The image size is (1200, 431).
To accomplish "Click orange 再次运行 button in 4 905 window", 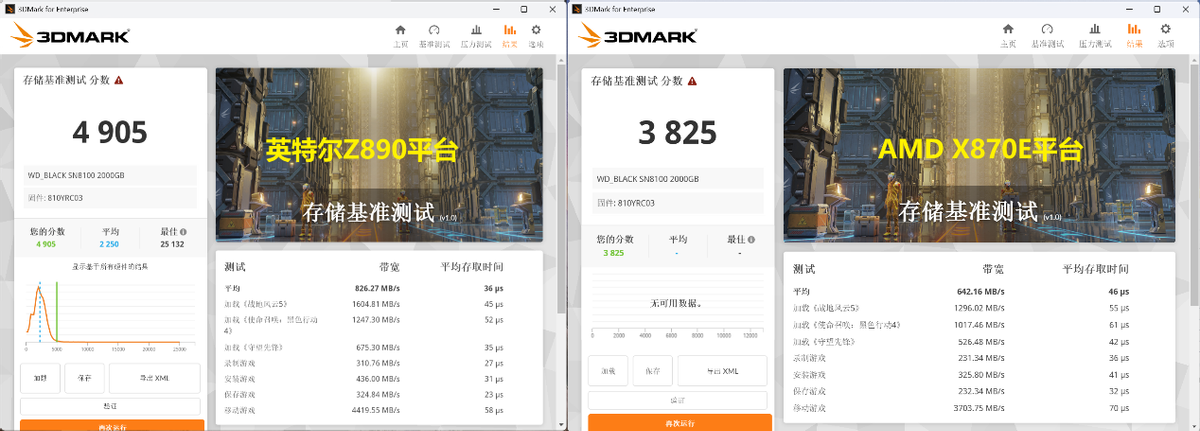I will 110,425.
